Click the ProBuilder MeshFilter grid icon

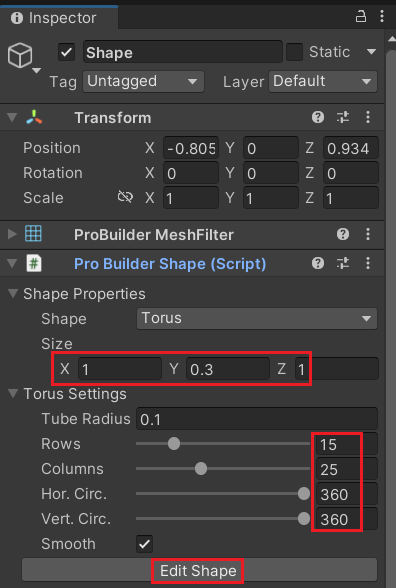(33, 234)
